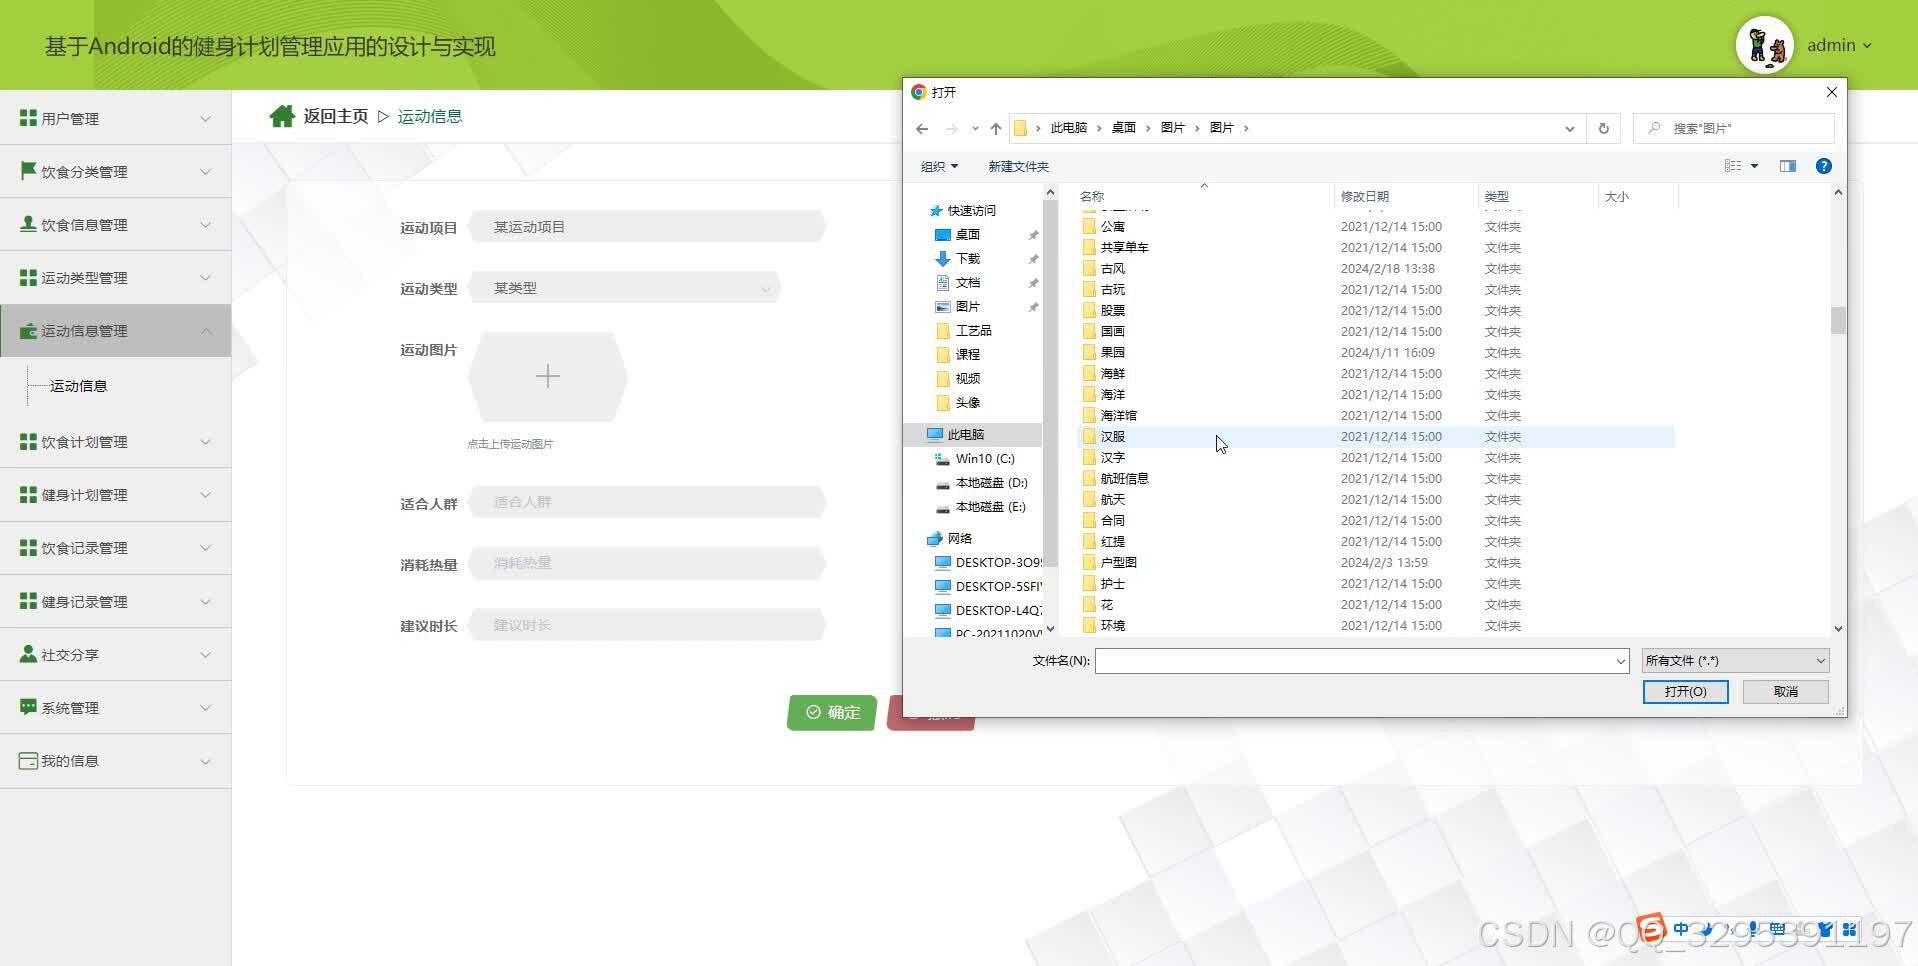Click the 系统管理 chat icon

pyautogui.click(x=28, y=707)
